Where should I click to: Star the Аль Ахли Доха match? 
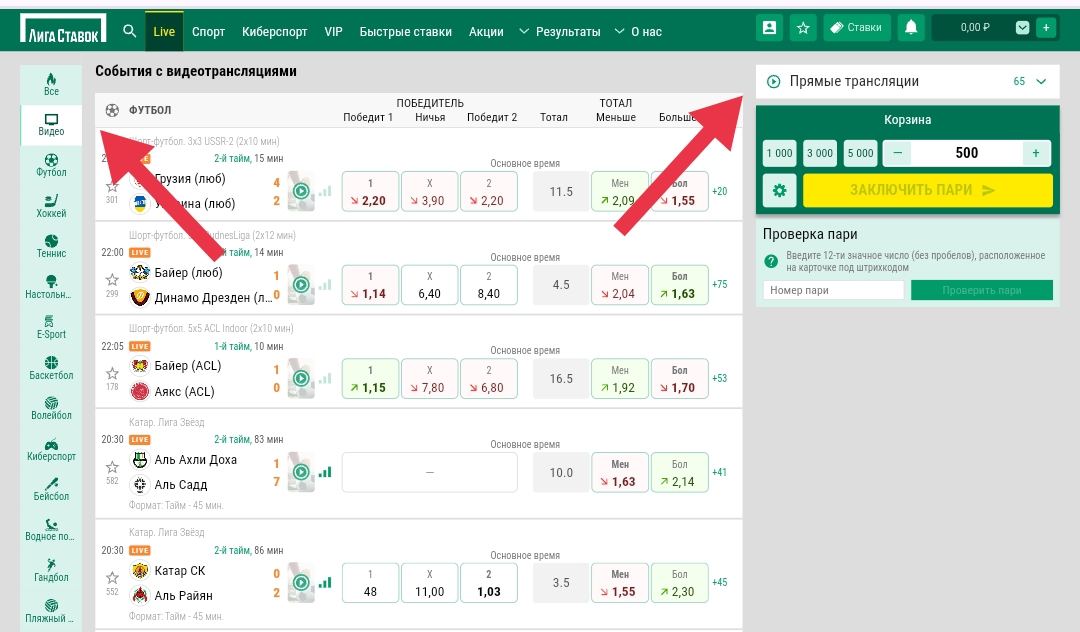click(112, 467)
